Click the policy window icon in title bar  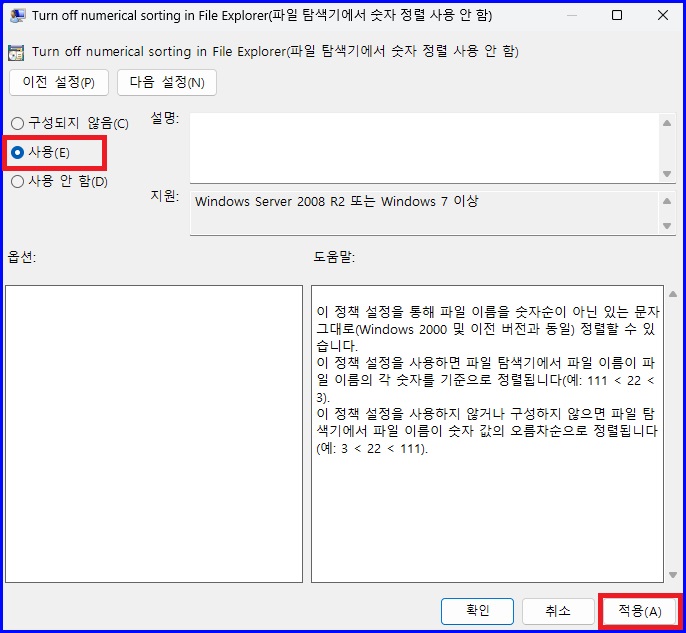[x=18, y=16]
